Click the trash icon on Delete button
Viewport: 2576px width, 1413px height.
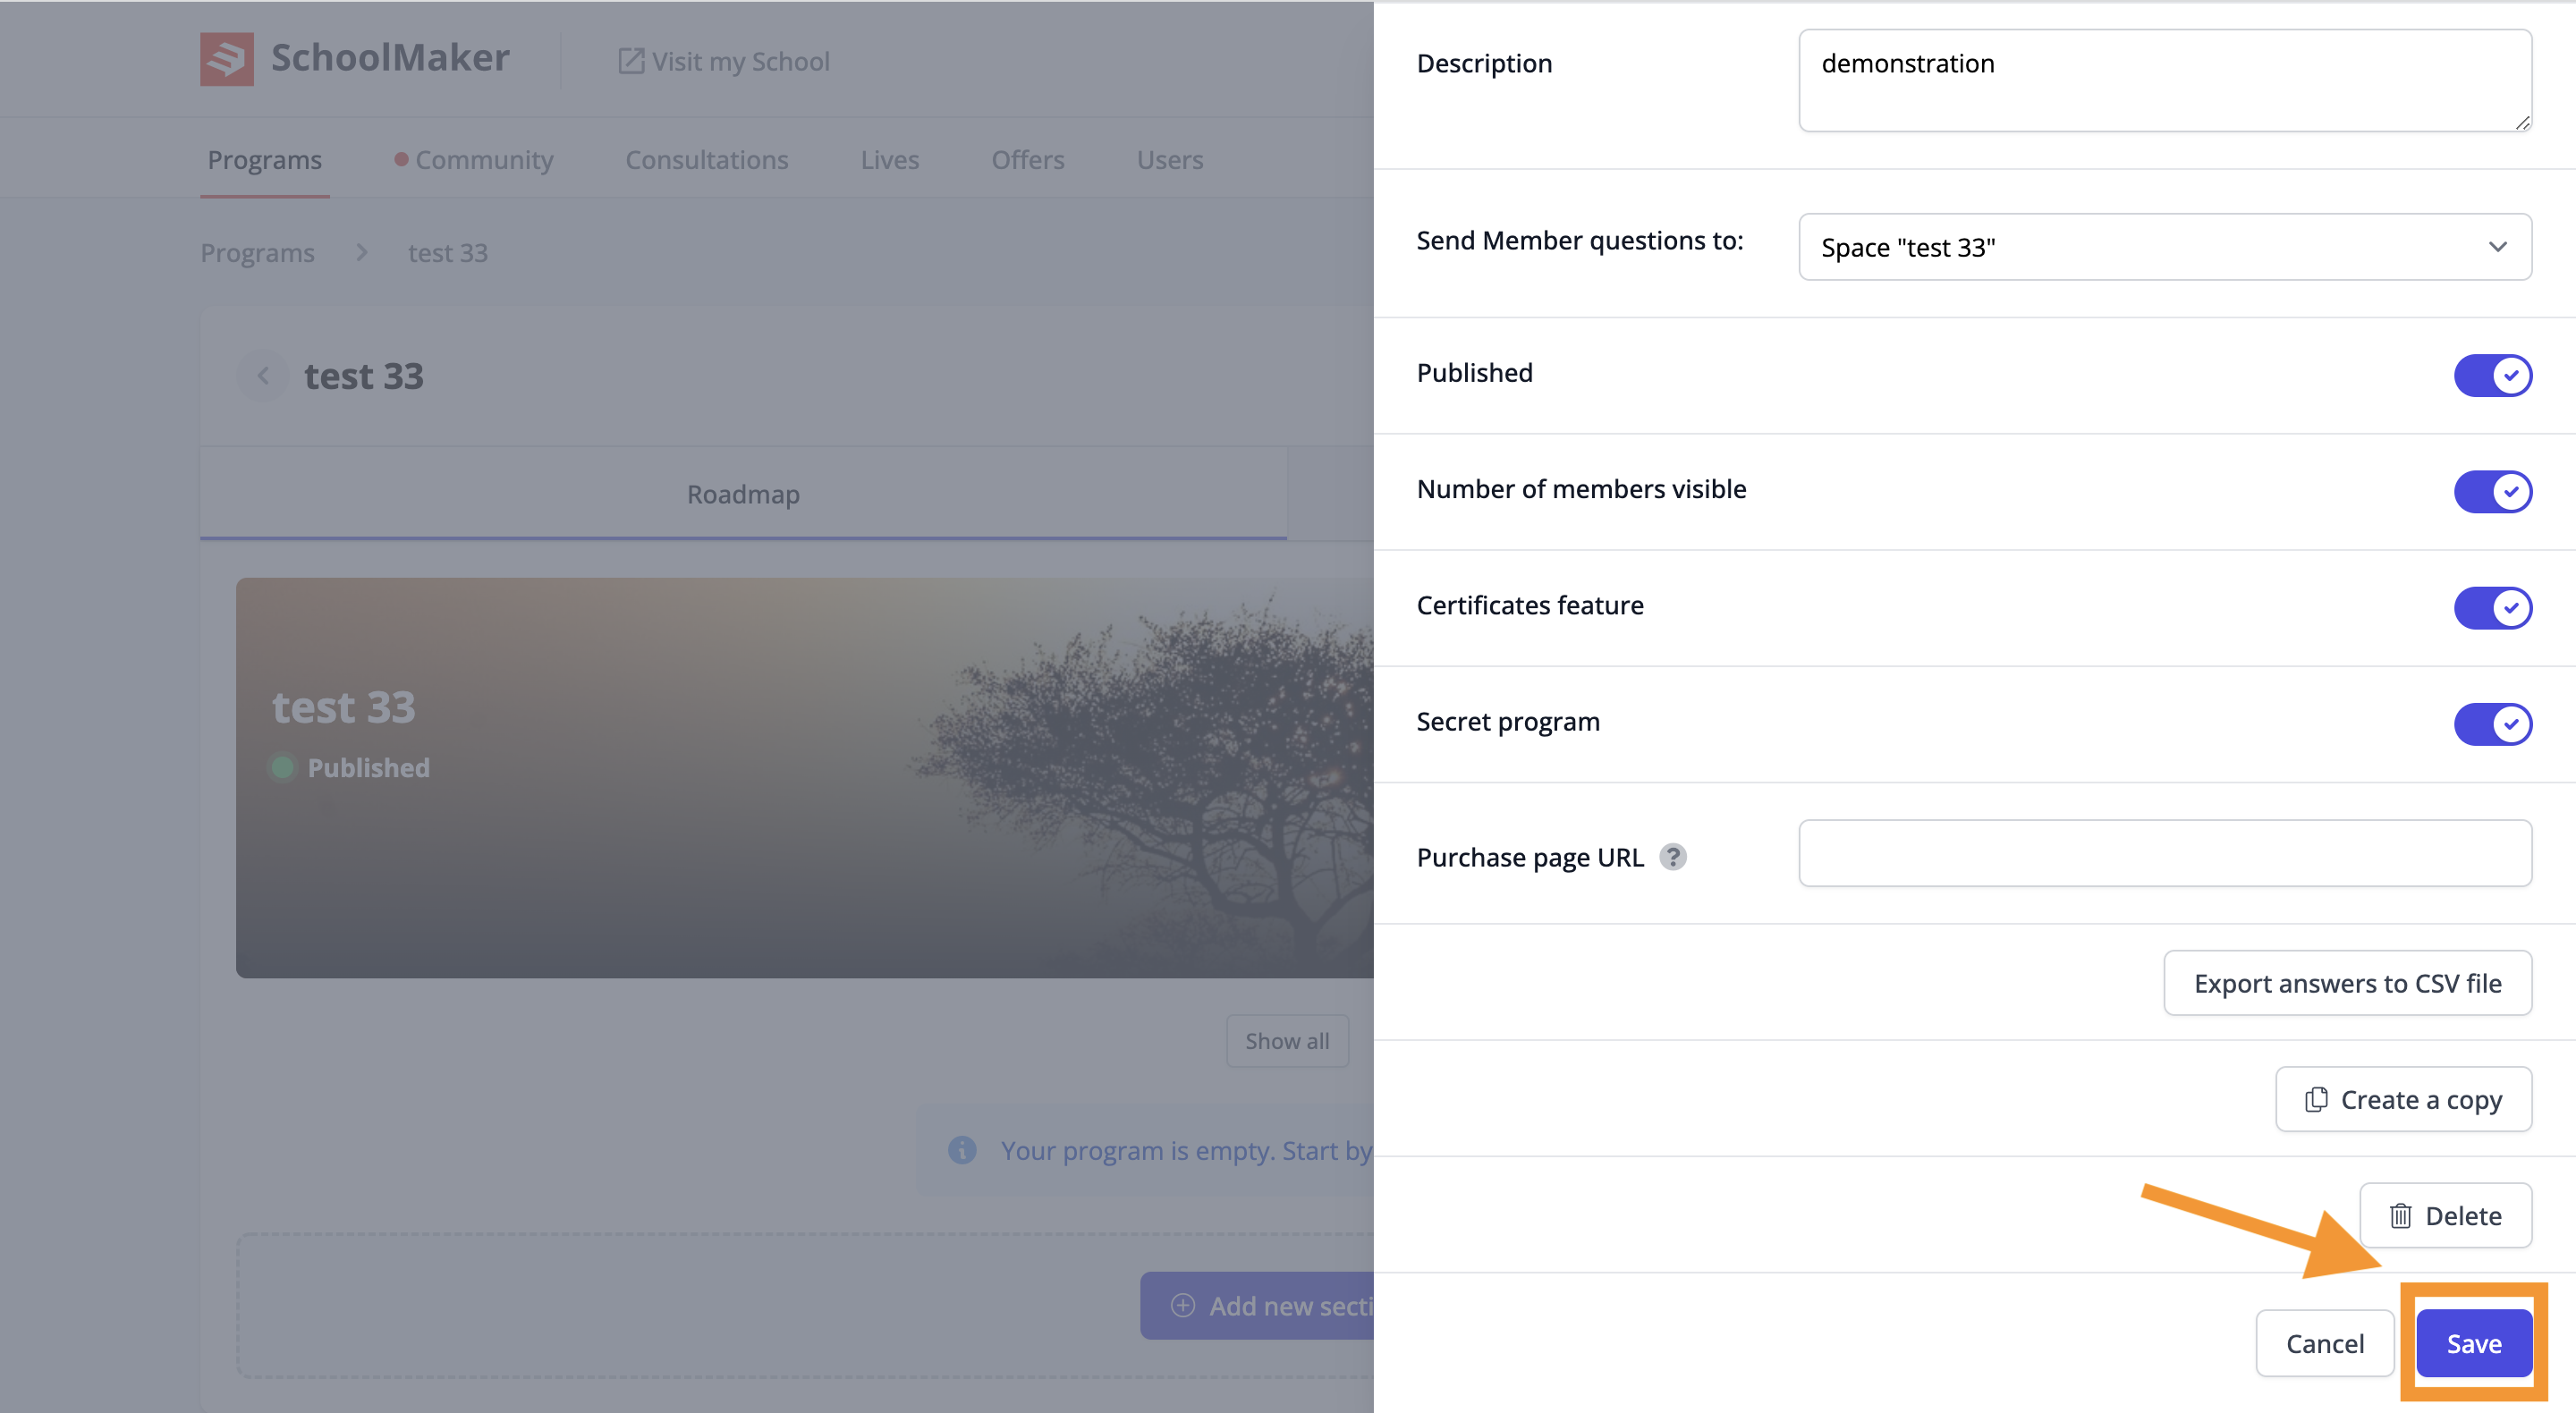(2400, 1216)
